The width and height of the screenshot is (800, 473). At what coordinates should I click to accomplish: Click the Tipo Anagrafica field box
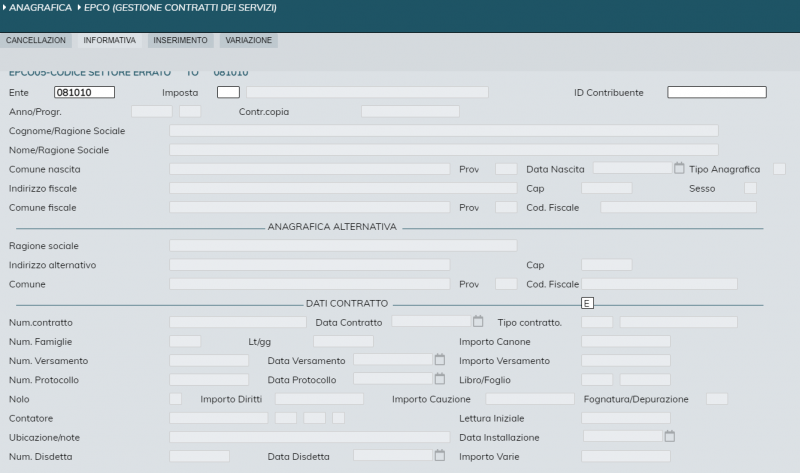click(x=779, y=169)
